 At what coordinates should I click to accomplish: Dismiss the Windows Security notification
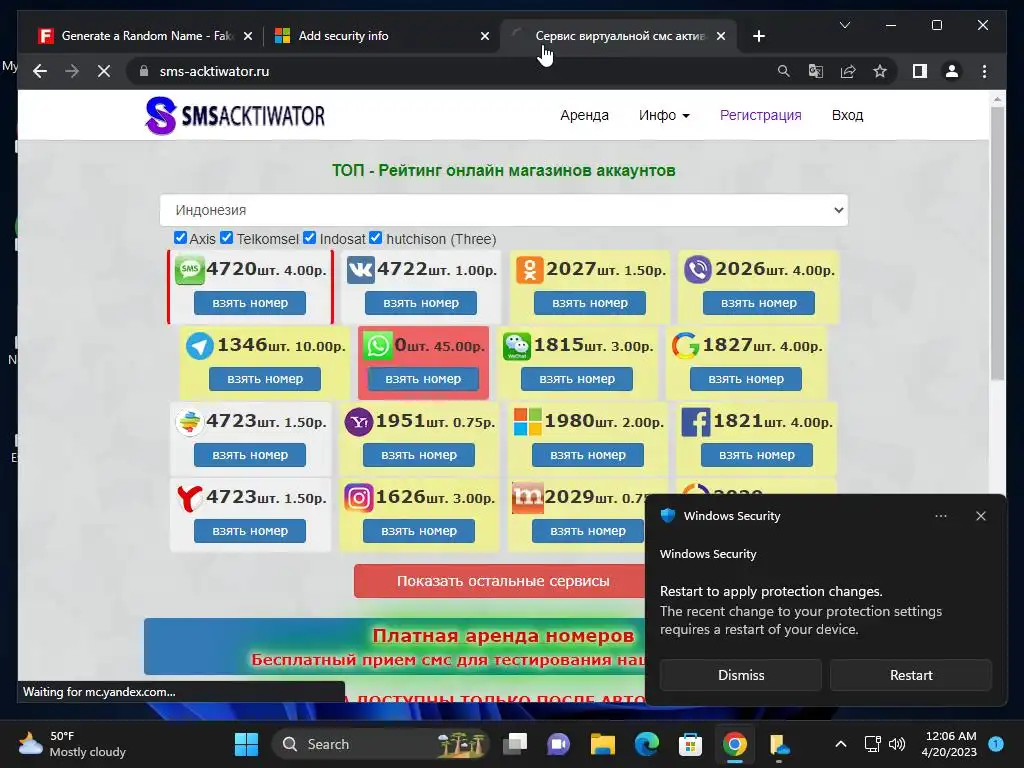coord(741,675)
